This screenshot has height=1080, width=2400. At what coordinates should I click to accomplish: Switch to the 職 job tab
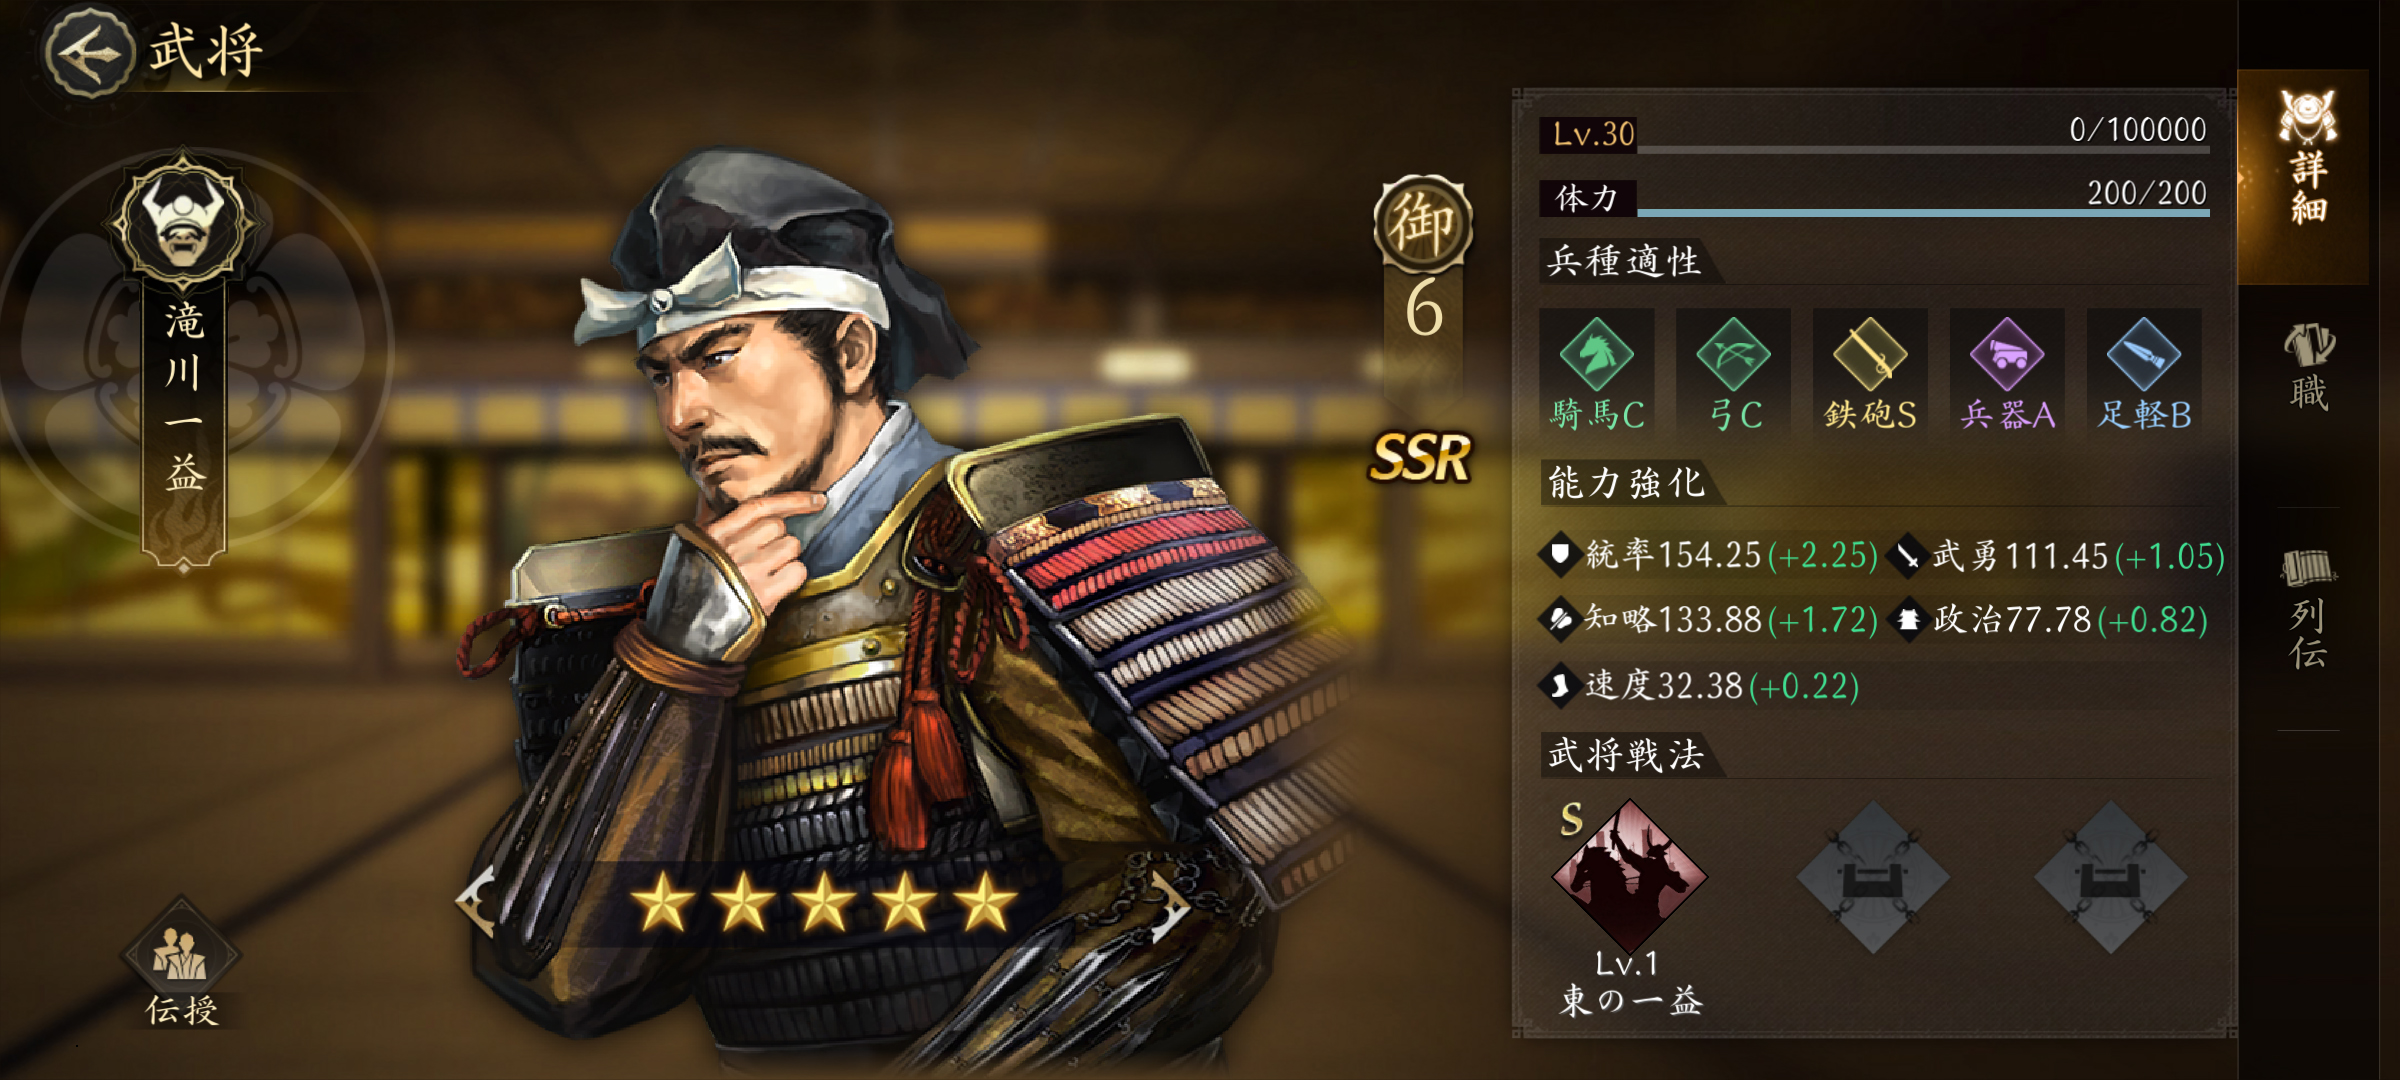point(2308,366)
